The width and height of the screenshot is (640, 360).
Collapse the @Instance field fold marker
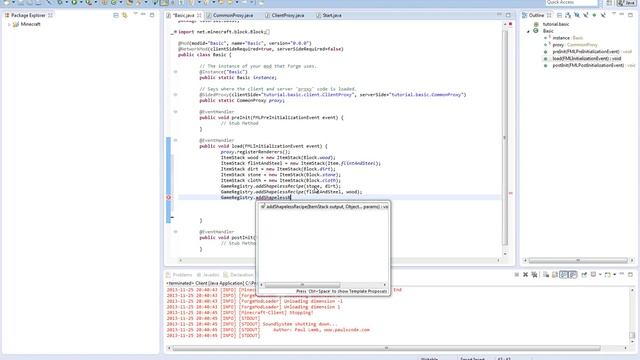click(176, 72)
